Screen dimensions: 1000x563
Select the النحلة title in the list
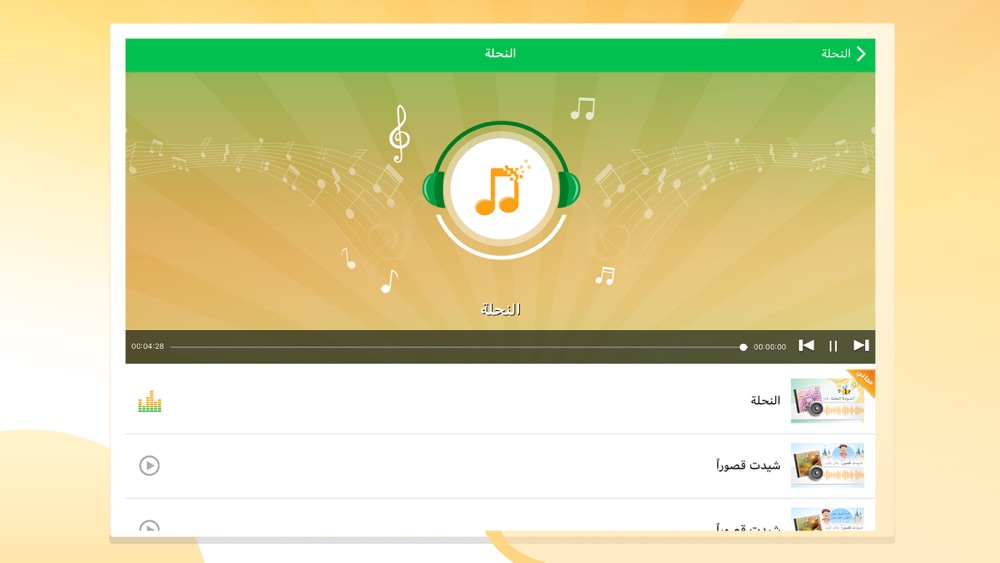pyautogui.click(x=765, y=400)
